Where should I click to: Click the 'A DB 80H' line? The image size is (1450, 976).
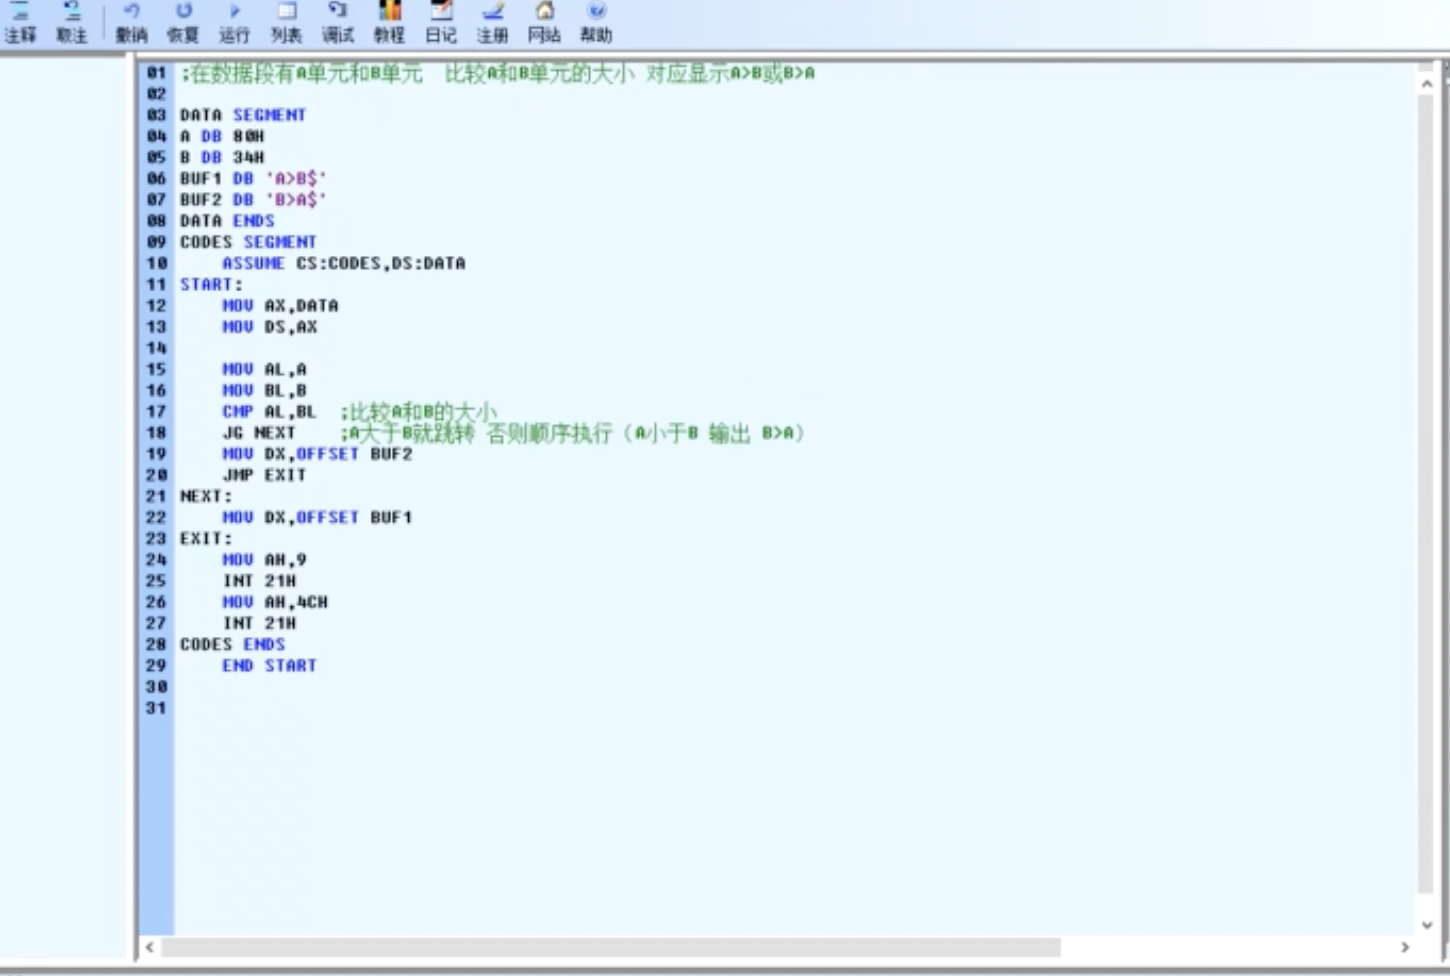[222, 136]
